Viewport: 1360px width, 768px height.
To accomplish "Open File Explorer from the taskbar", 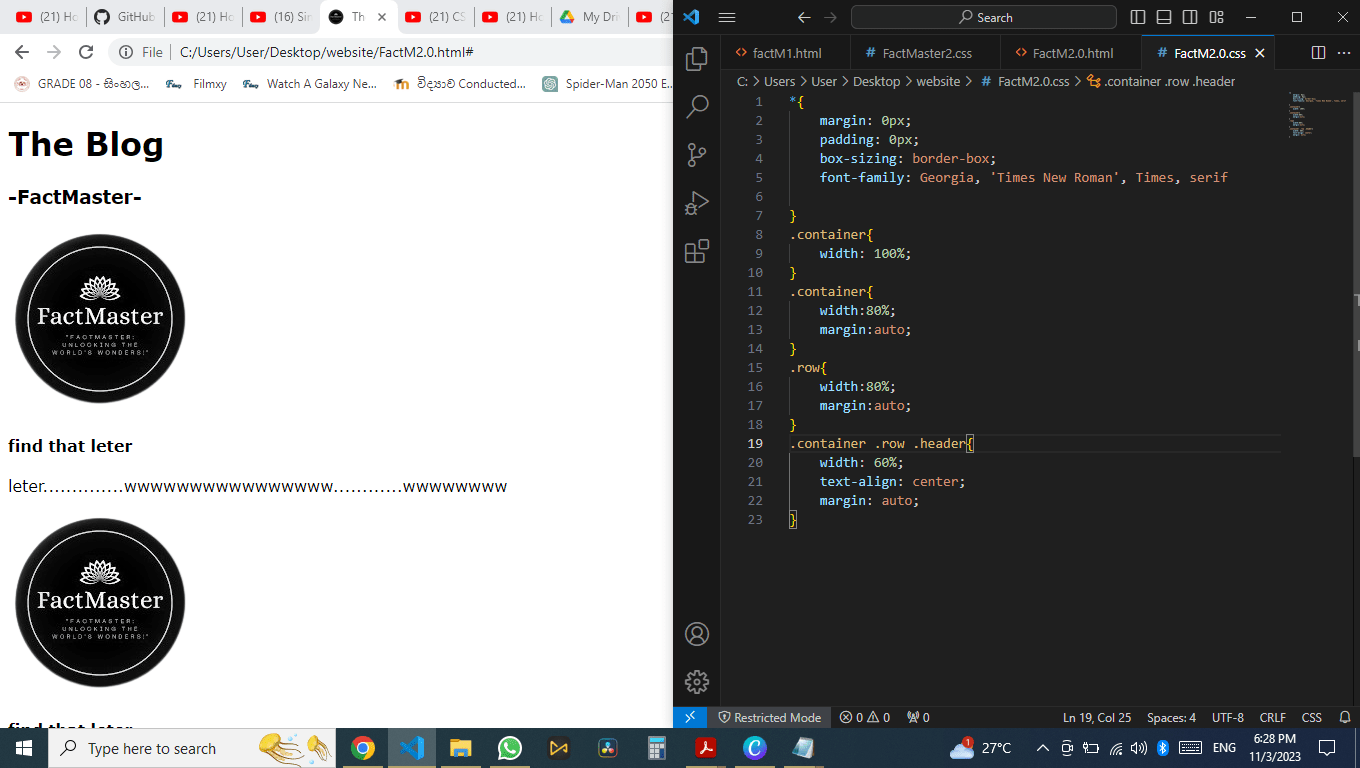I will 460,748.
